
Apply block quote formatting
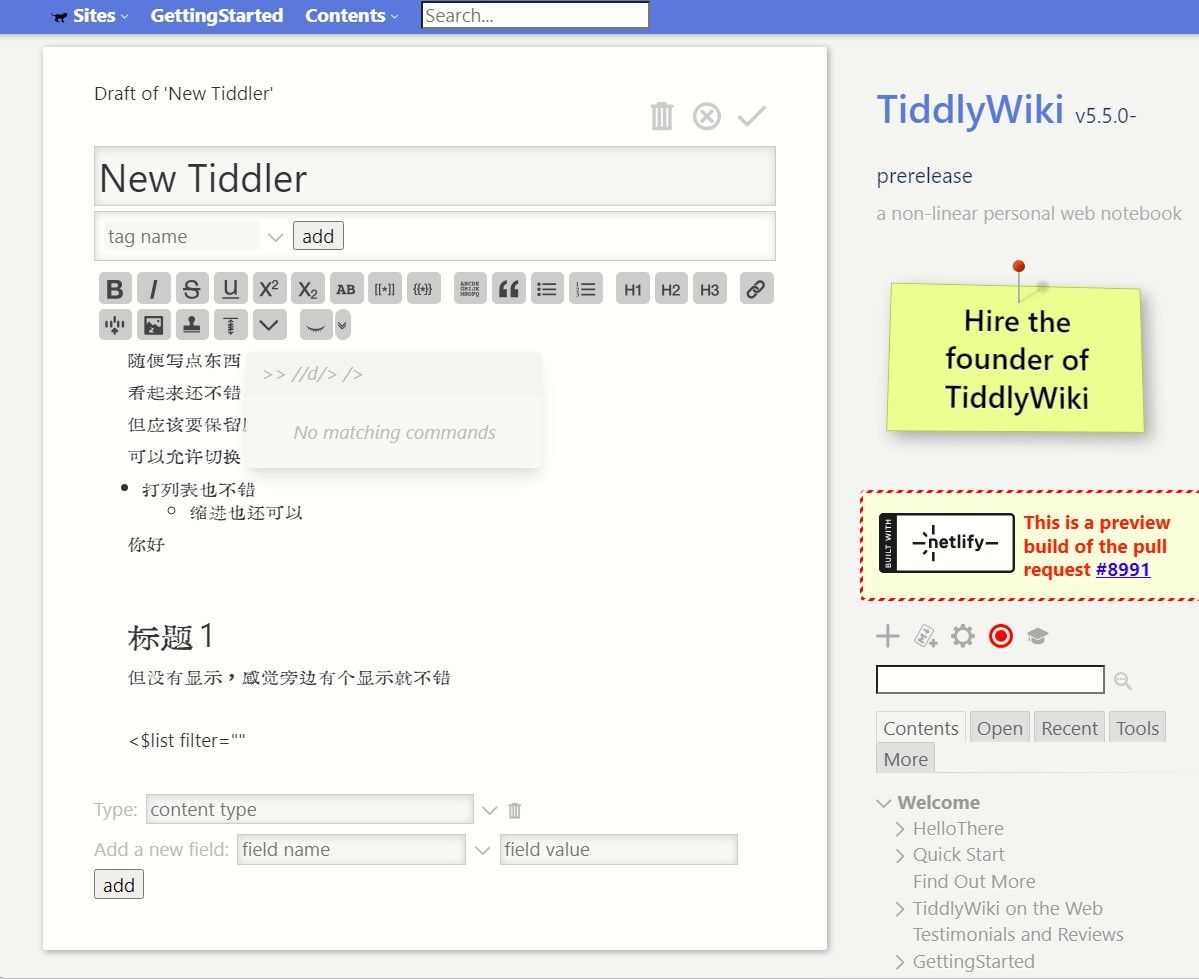click(509, 289)
